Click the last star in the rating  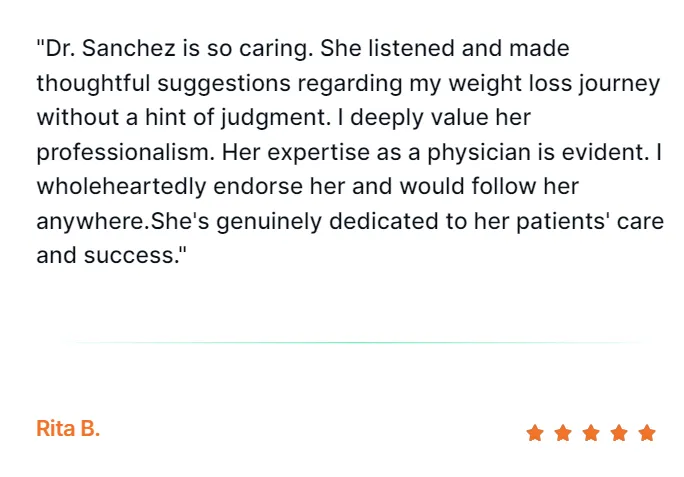pyautogui.click(x=646, y=433)
